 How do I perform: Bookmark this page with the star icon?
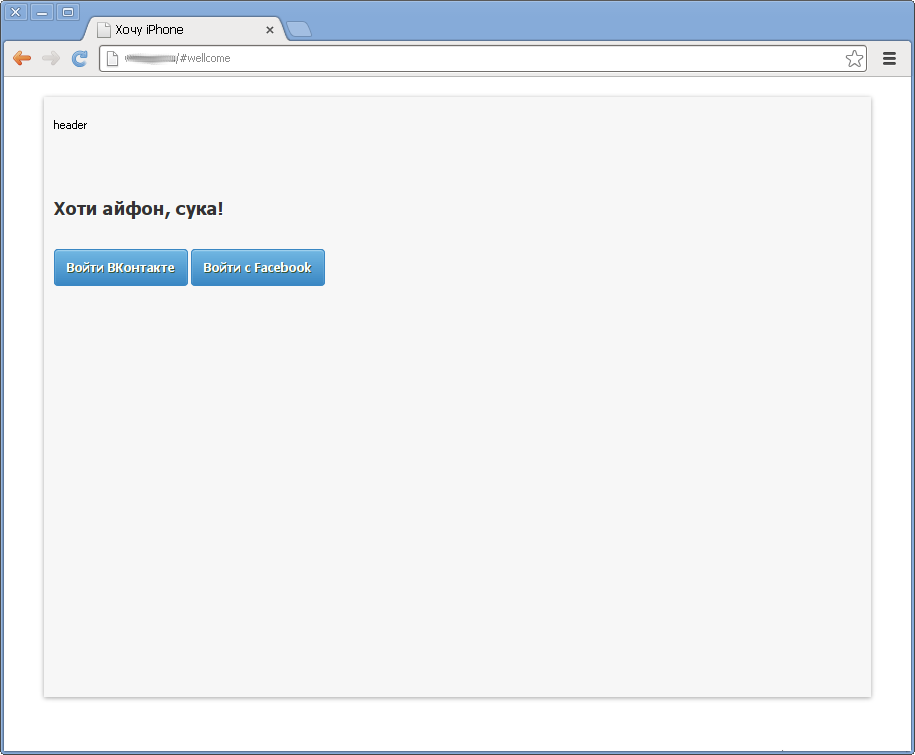point(854,58)
